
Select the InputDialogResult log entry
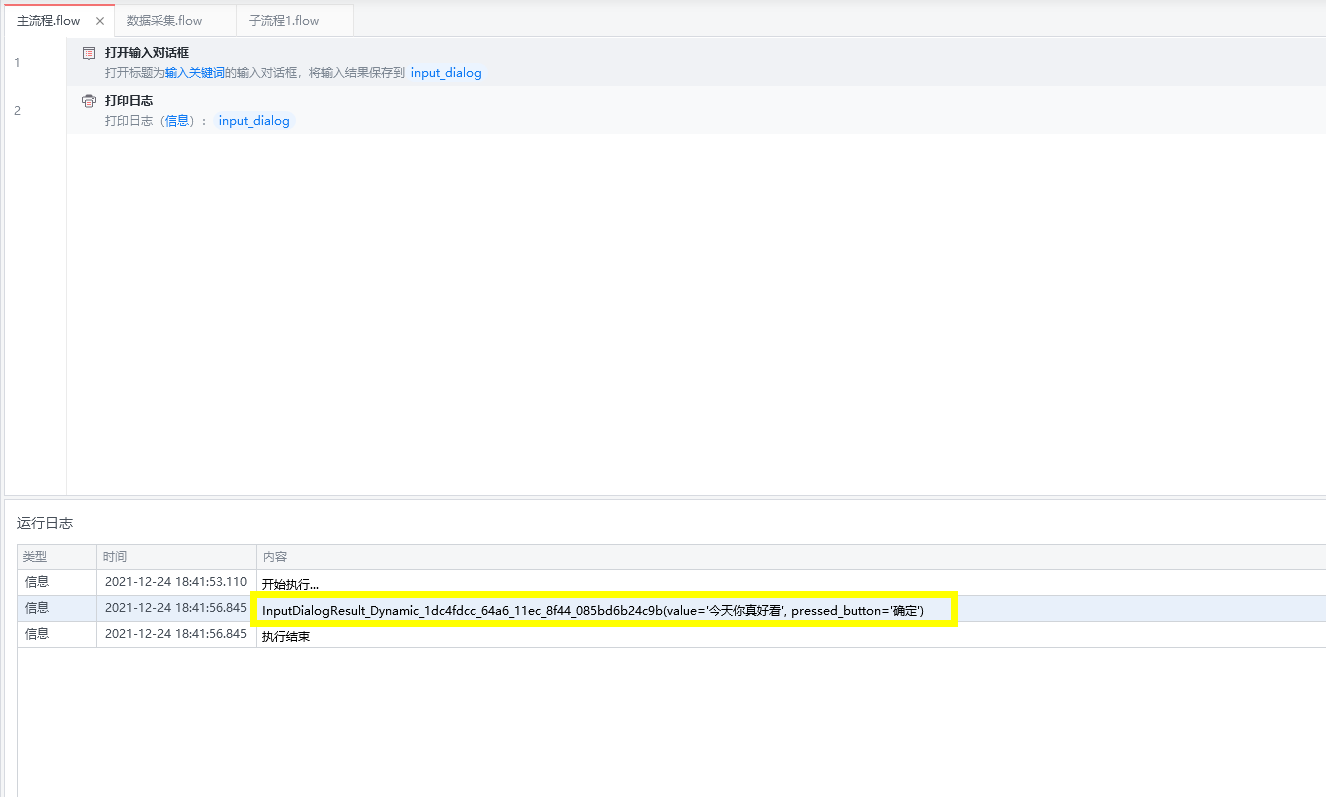(592, 610)
